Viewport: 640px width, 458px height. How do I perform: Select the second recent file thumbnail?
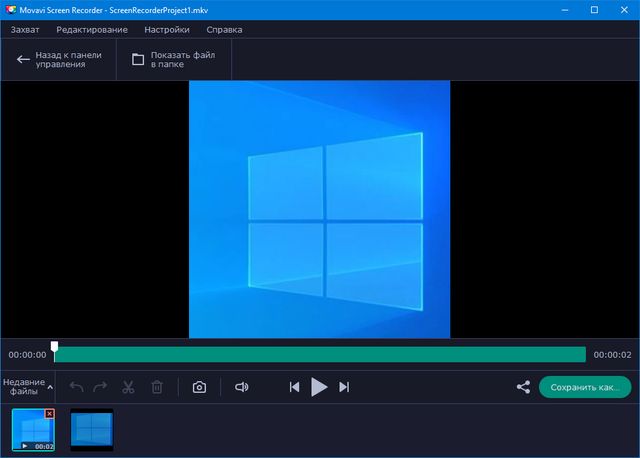[x=91, y=430]
